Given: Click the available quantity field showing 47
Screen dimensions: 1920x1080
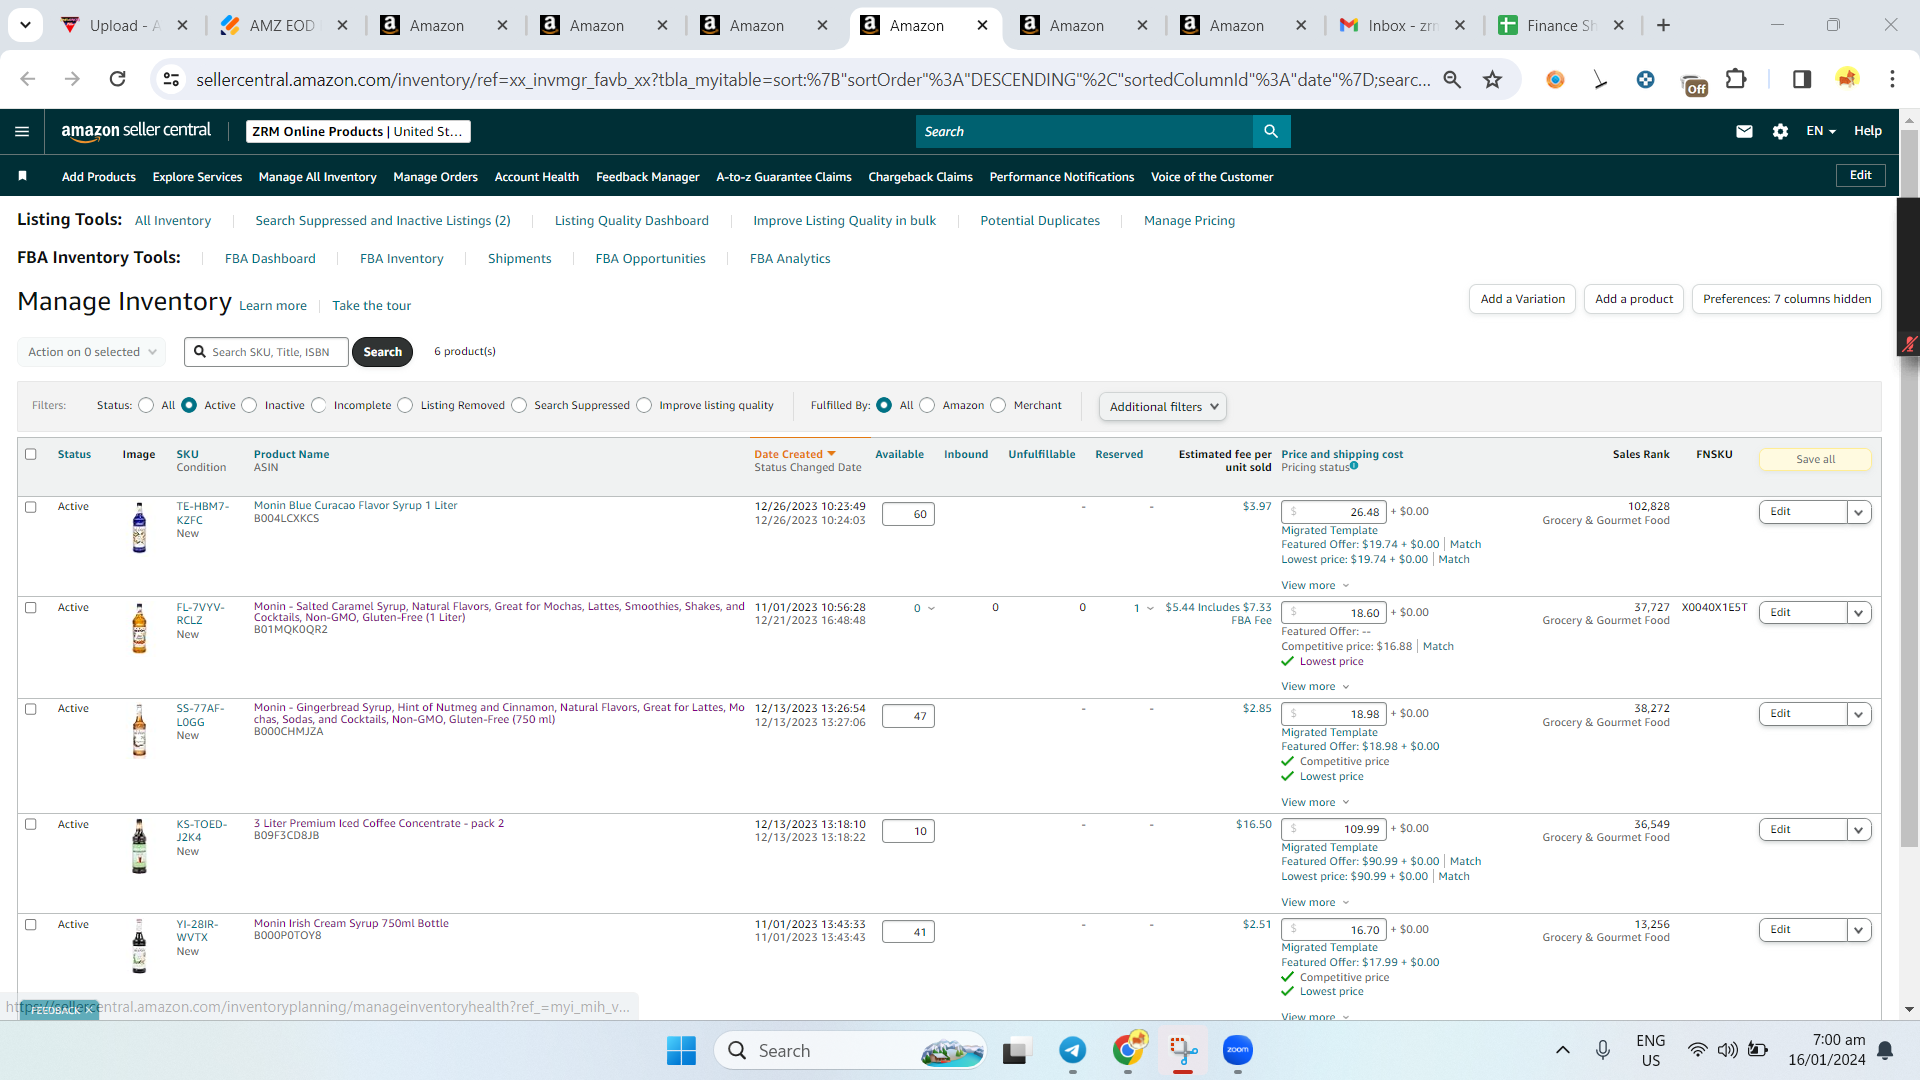Looking at the screenshot, I should (x=908, y=716).
